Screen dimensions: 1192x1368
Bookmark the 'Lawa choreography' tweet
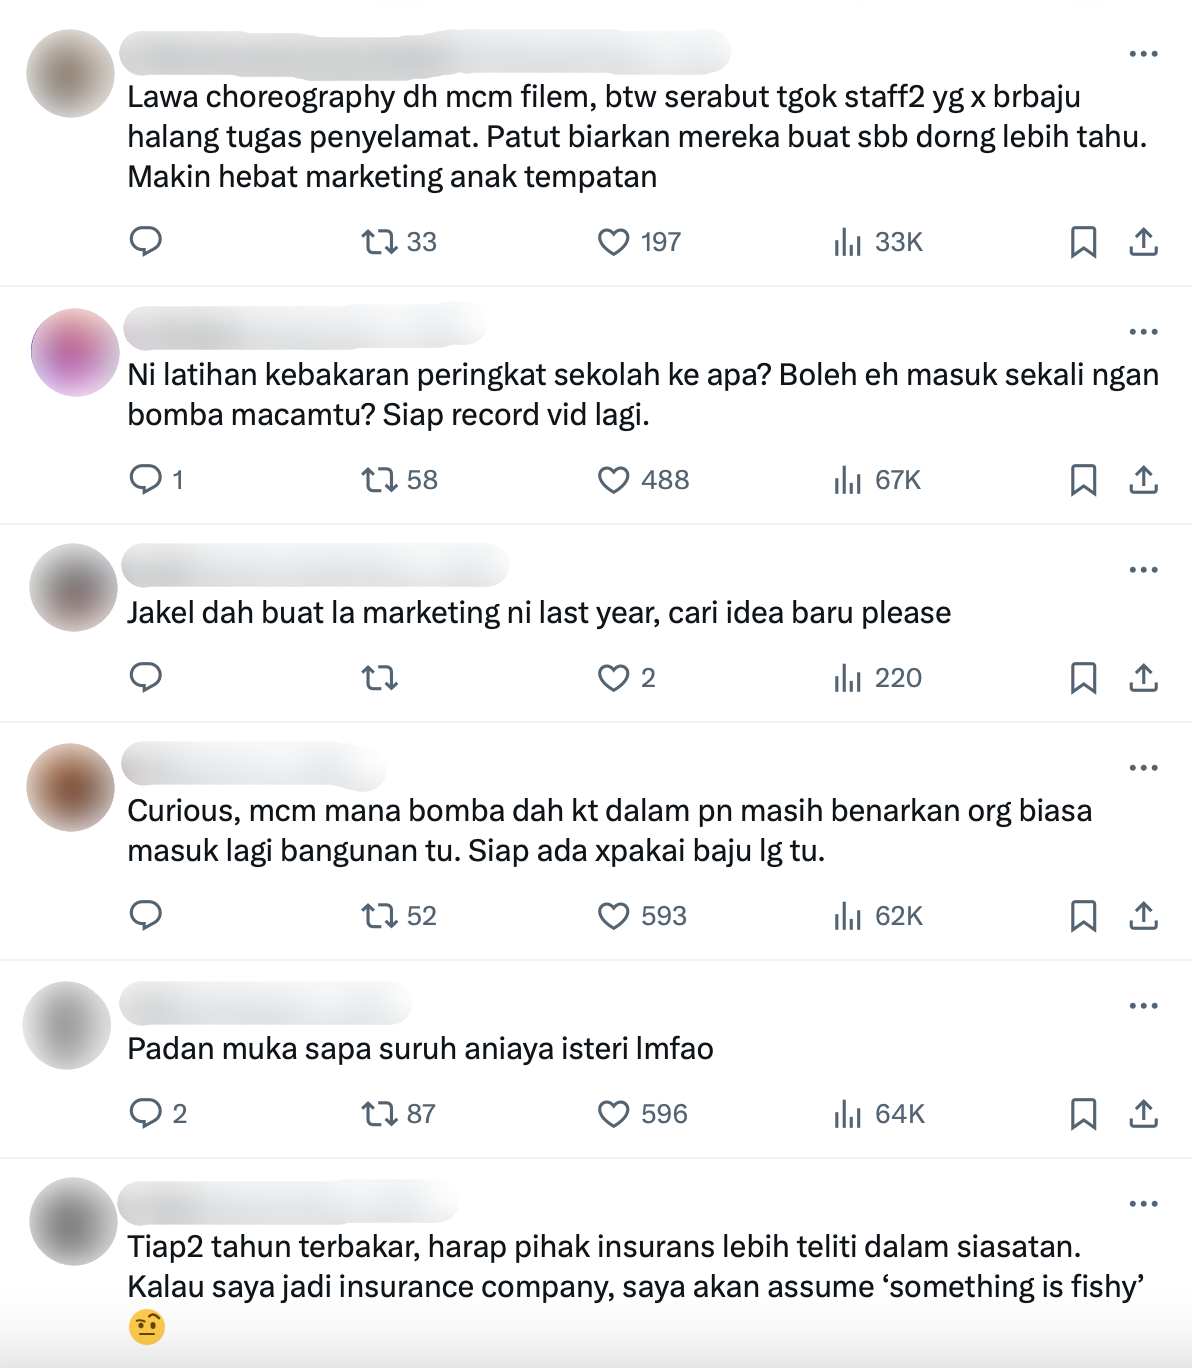coord(1083,242)
